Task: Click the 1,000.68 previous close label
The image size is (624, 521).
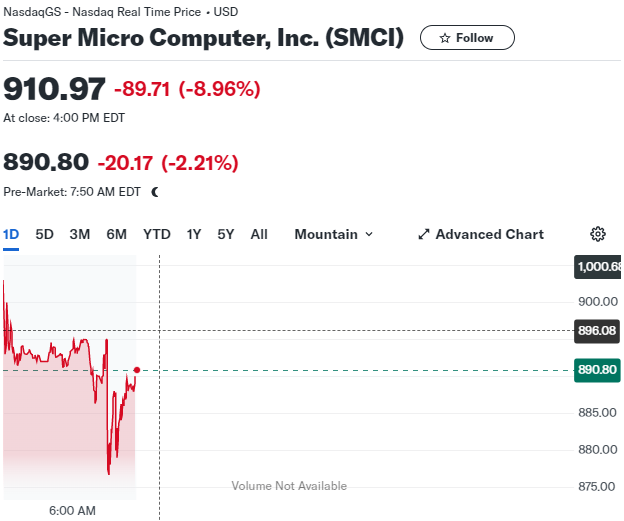Action: (x=598, y=267)
